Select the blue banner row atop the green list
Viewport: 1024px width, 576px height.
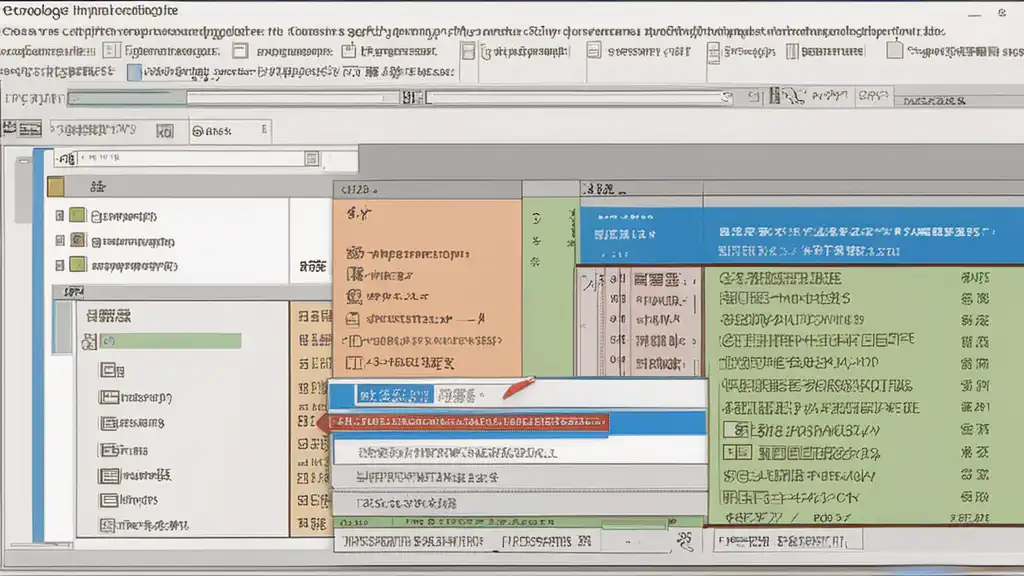801,235
